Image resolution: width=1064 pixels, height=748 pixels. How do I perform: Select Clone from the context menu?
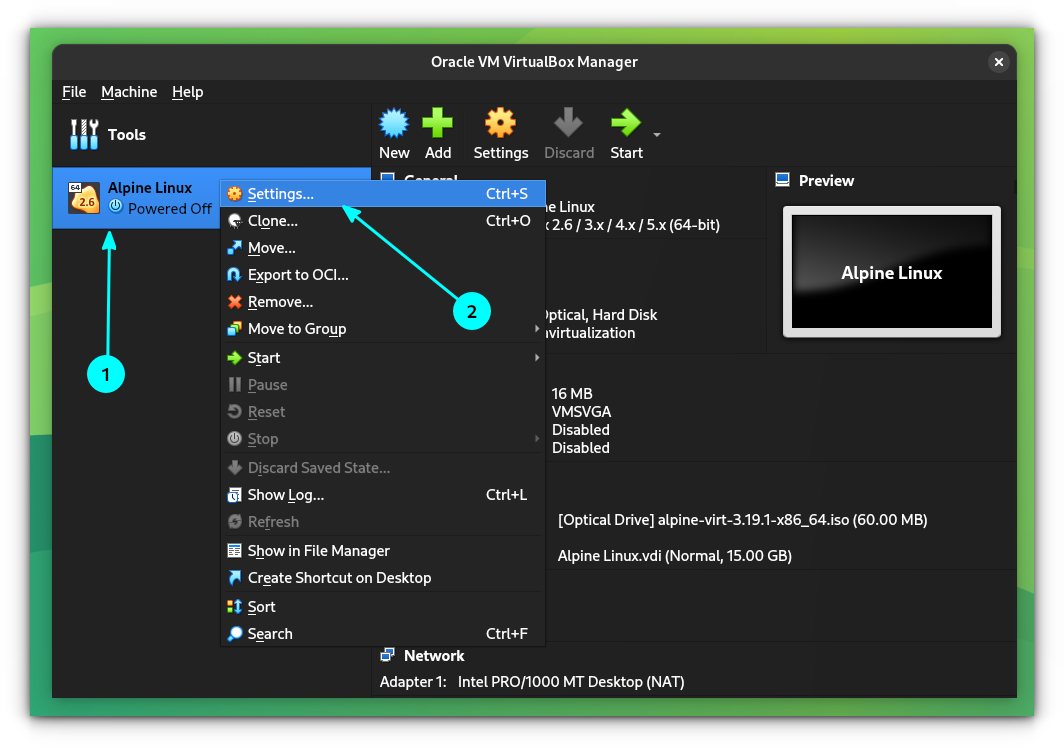coord(270,220)
